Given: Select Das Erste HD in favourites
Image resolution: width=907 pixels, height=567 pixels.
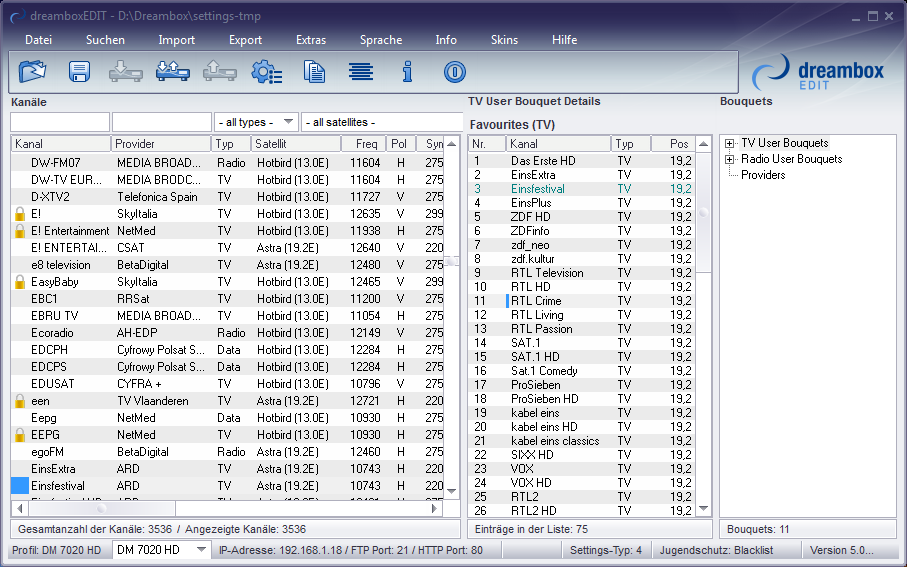Looking at the screenshot, I should (581, 161).
